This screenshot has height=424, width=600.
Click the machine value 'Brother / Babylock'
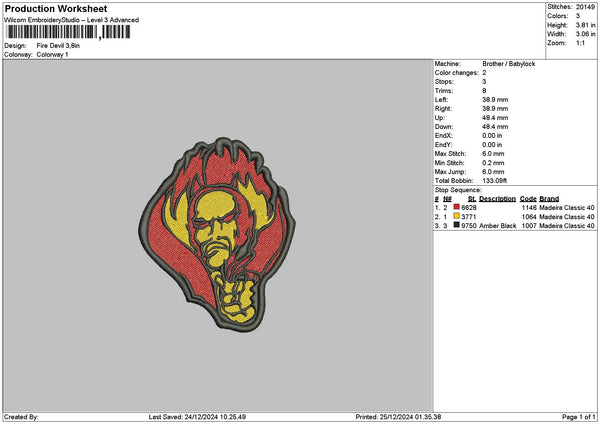pyautogui.click(x=509, y=64)
